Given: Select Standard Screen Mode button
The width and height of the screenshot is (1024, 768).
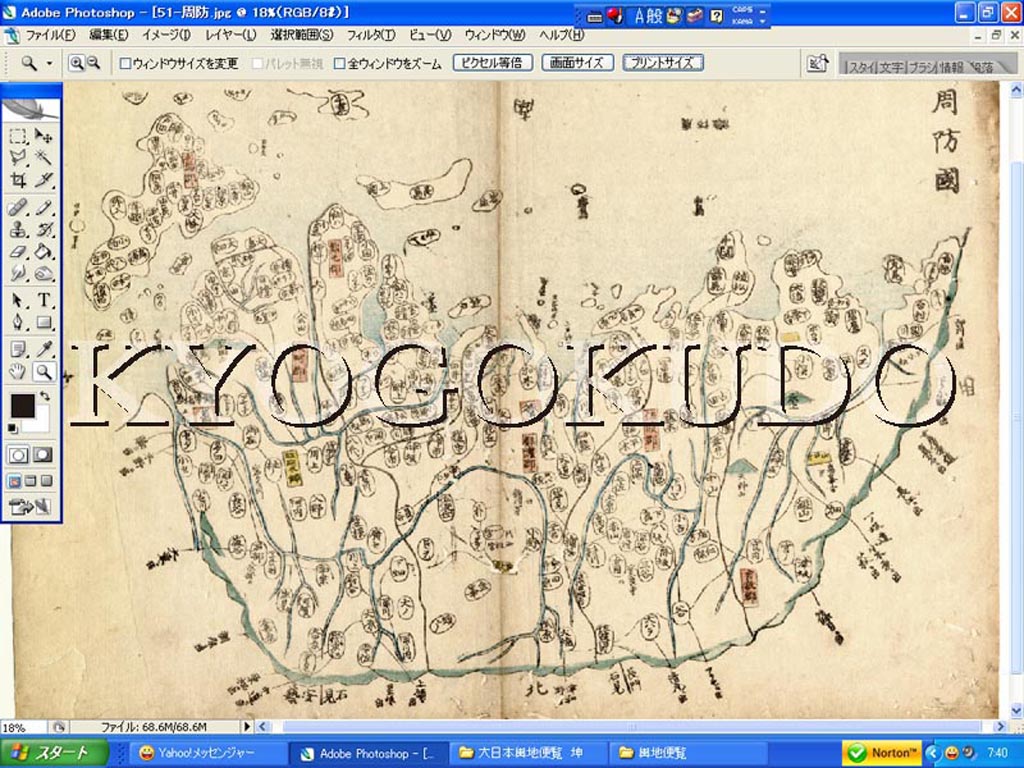Looking at the screenshot, I should 14,482.
